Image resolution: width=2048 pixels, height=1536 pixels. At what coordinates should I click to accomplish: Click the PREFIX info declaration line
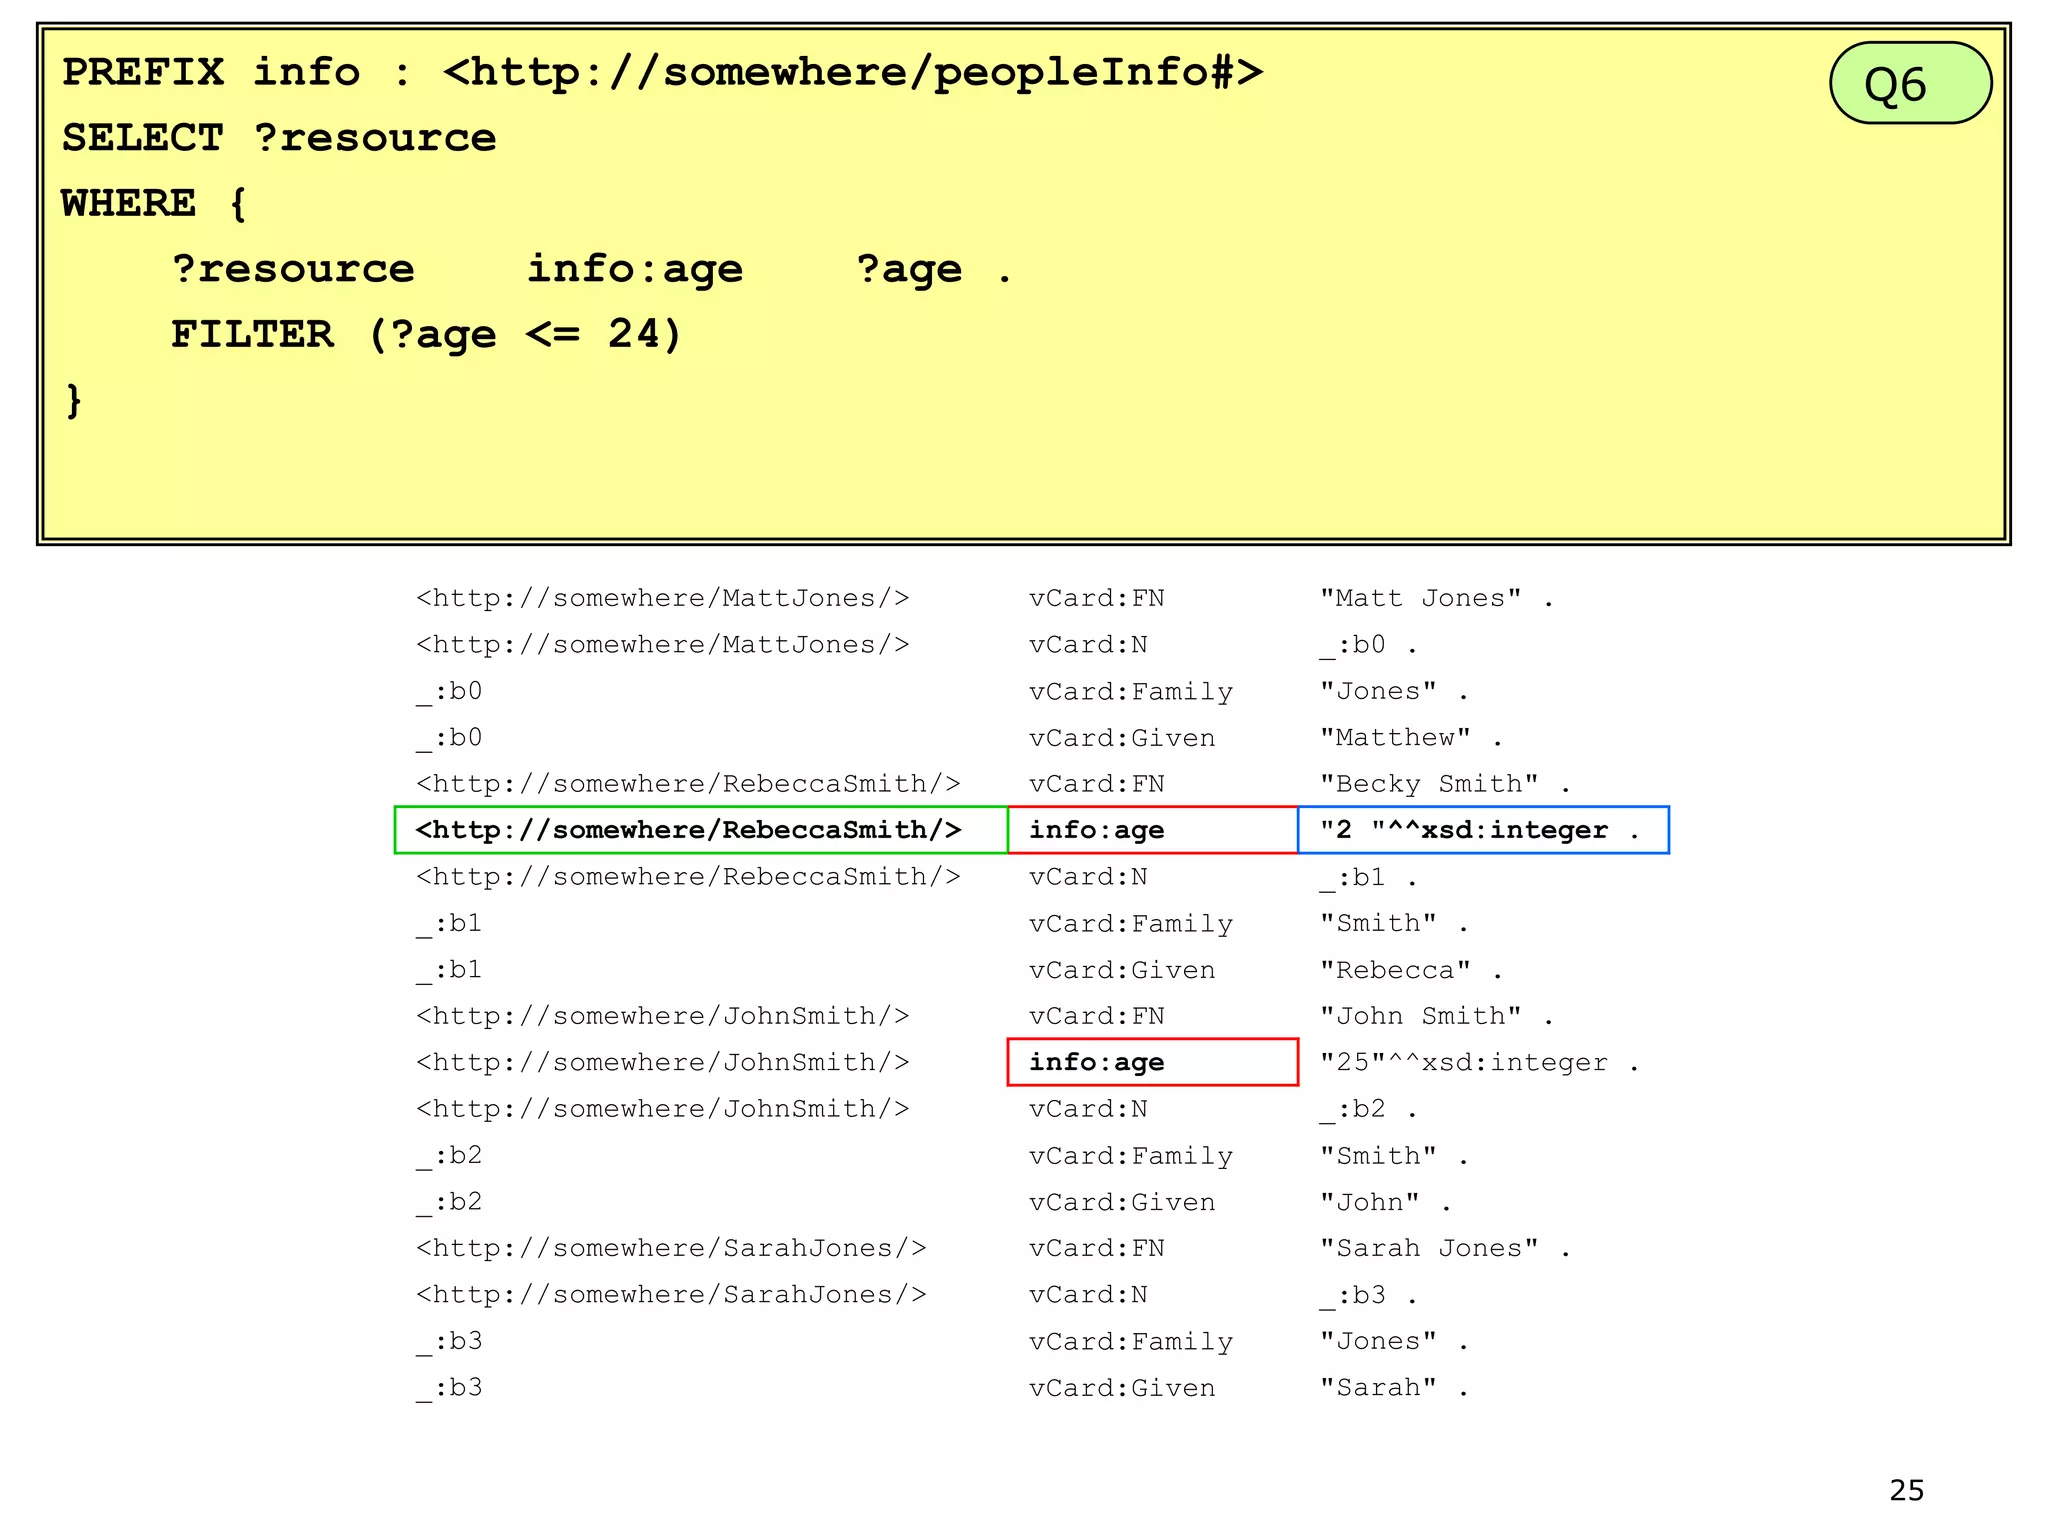tap(662, 72)
